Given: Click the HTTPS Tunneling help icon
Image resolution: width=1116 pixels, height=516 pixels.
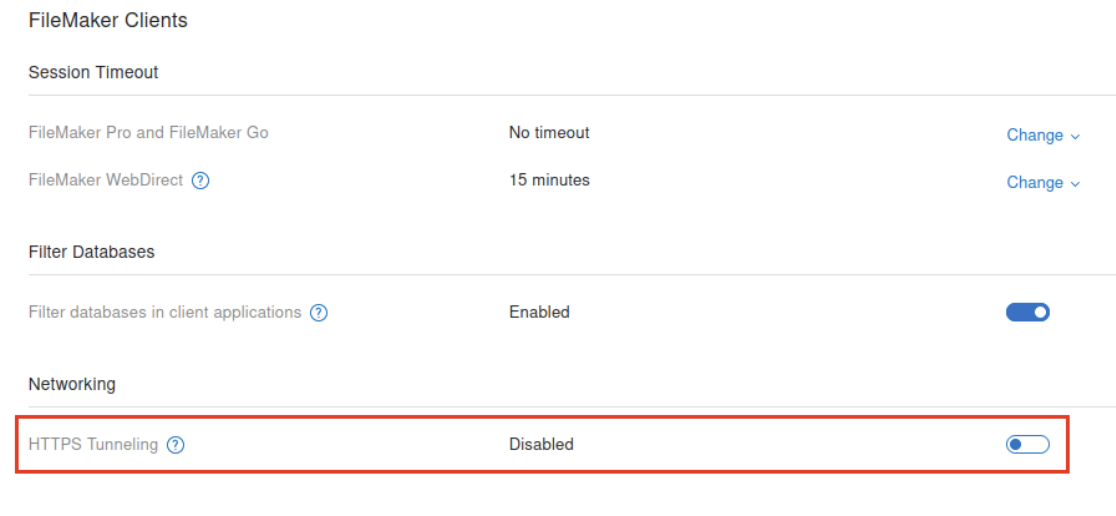Looking at the screenshot, I should [175, 445].
